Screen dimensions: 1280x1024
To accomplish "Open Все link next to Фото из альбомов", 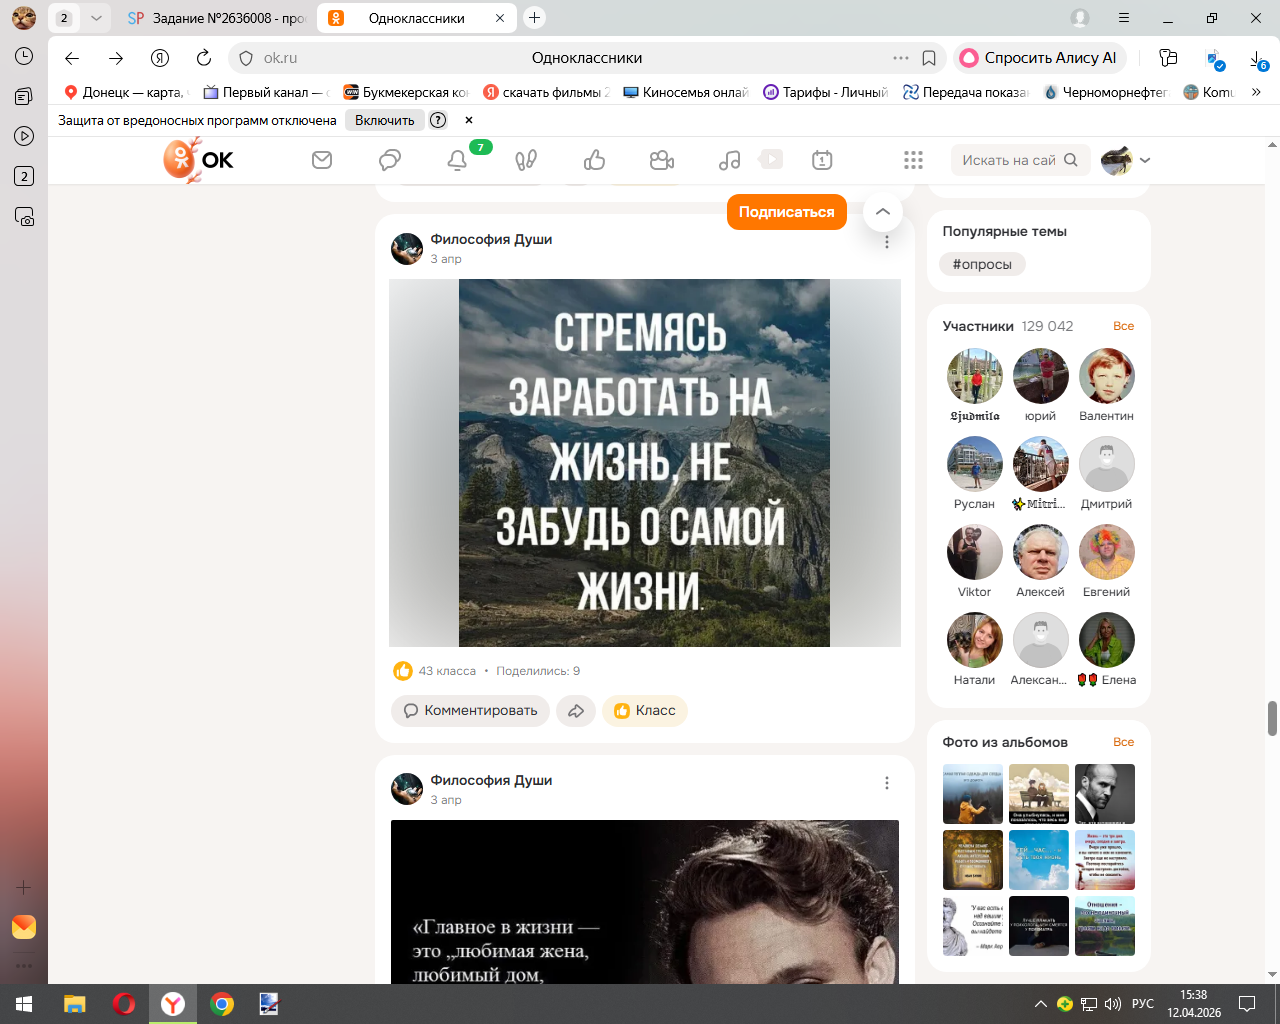I will tap(1123, 742).
